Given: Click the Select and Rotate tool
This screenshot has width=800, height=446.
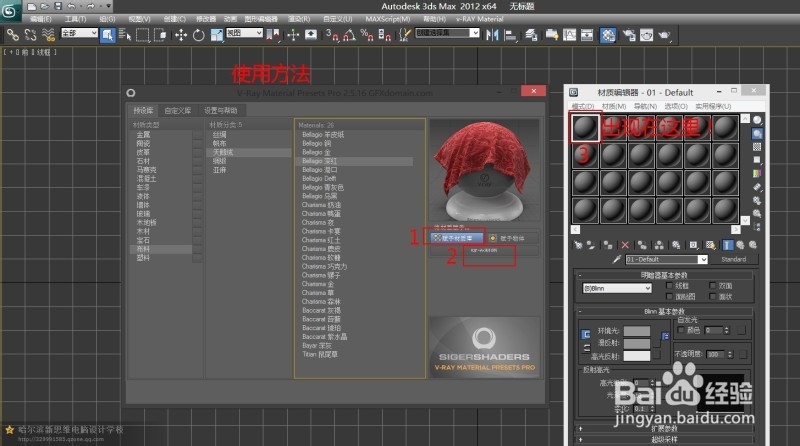Looking at the screenshot, I should tap(200, 34).
